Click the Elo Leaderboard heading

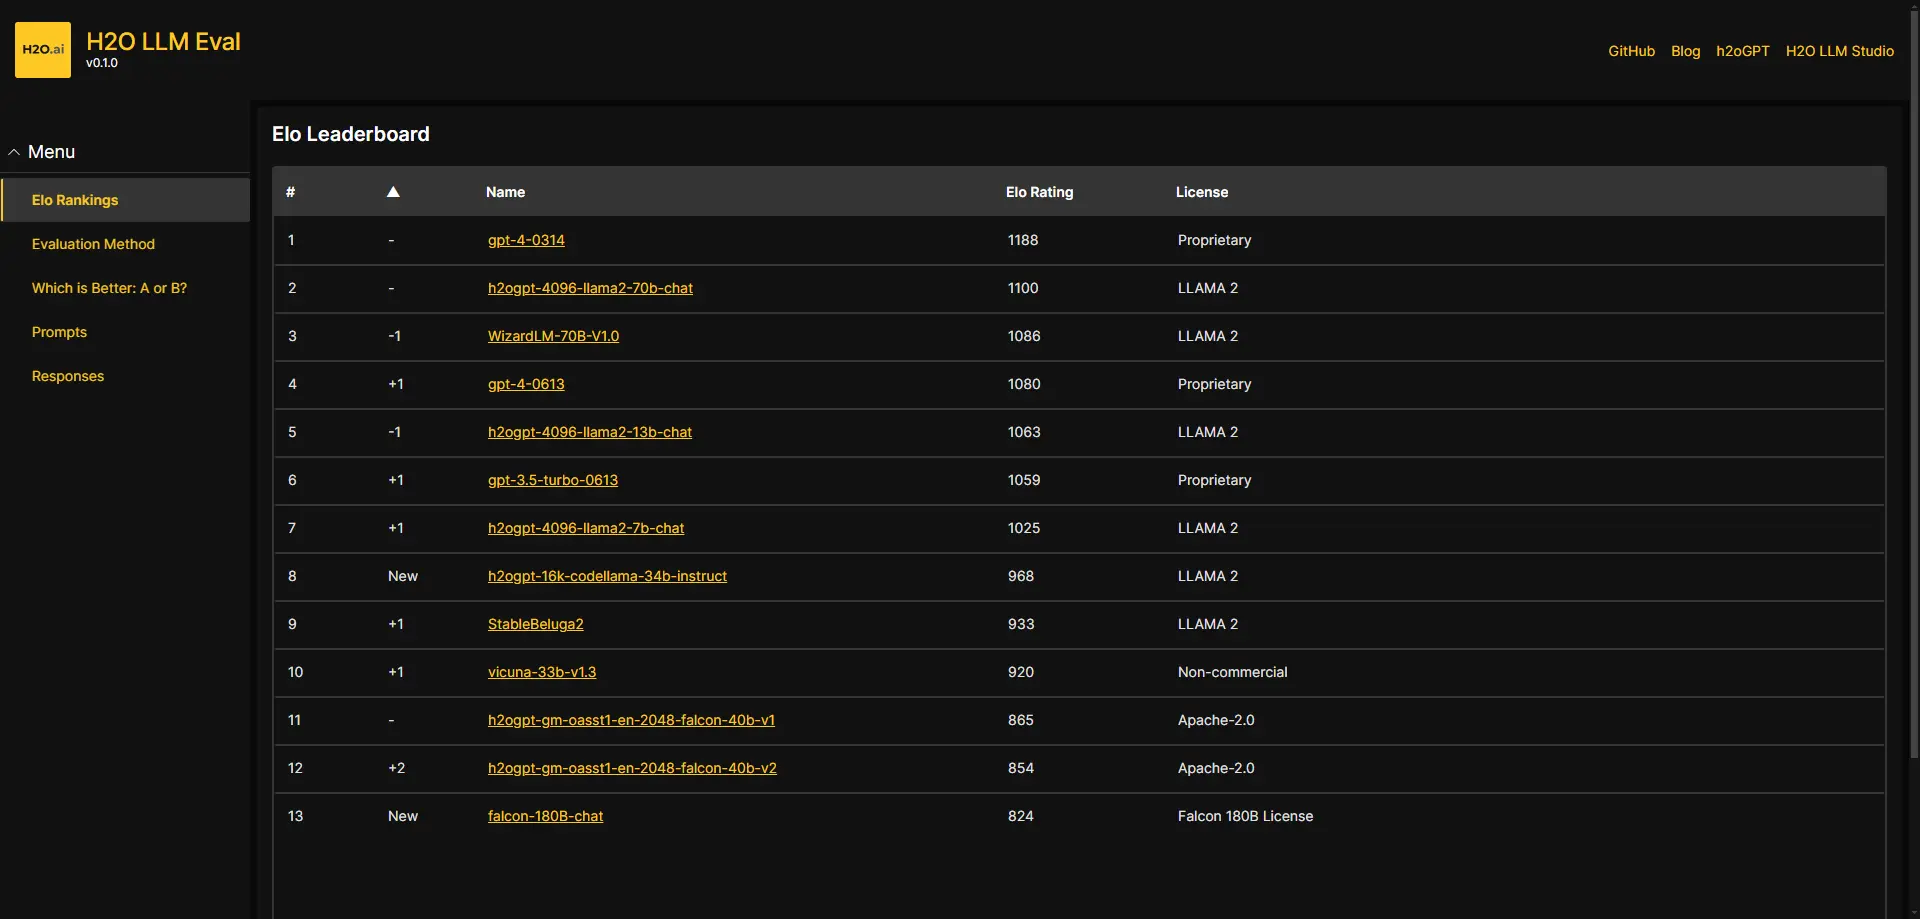tap(350, 134)
